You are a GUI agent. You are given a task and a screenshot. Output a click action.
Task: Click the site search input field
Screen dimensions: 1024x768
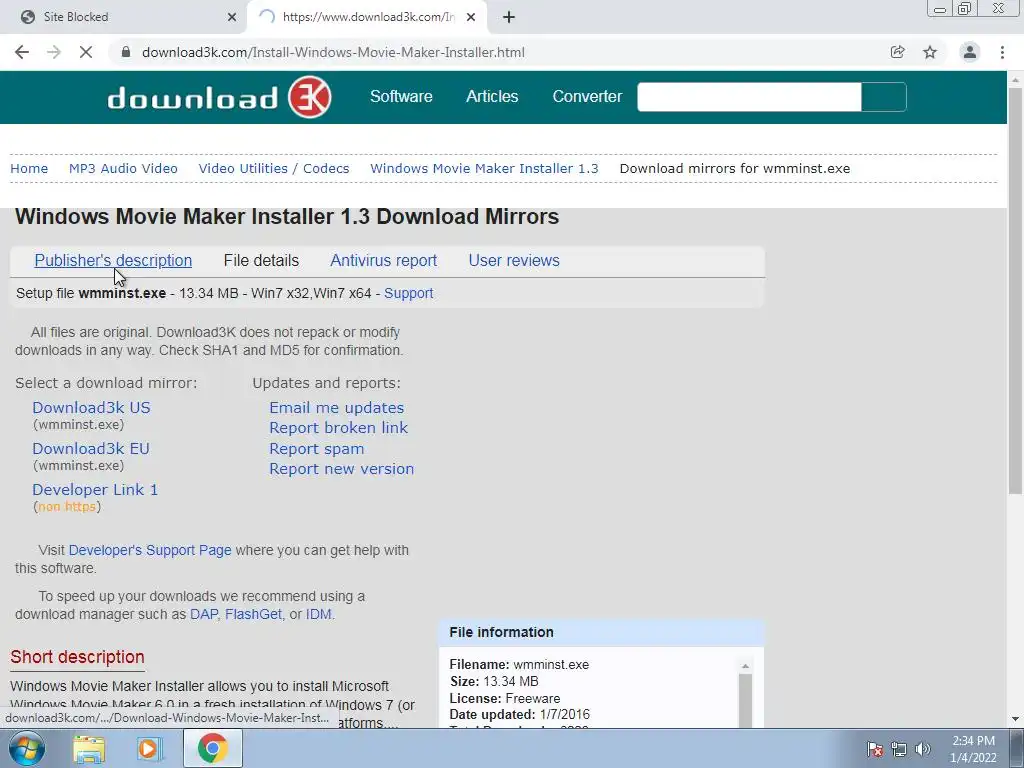coord(749,97)
